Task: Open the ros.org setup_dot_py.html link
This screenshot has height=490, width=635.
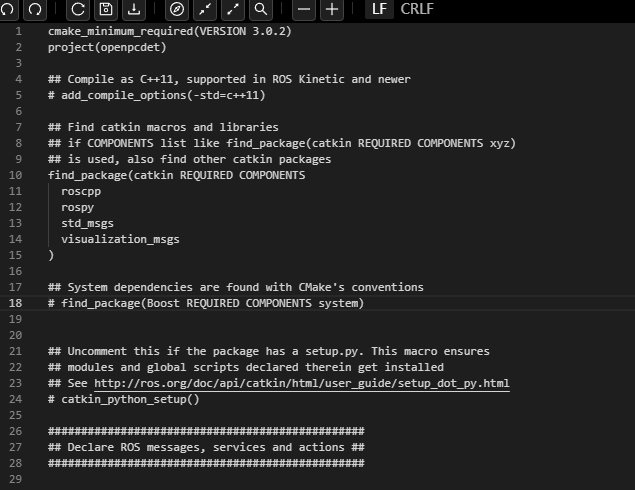Action: [302, 383]
